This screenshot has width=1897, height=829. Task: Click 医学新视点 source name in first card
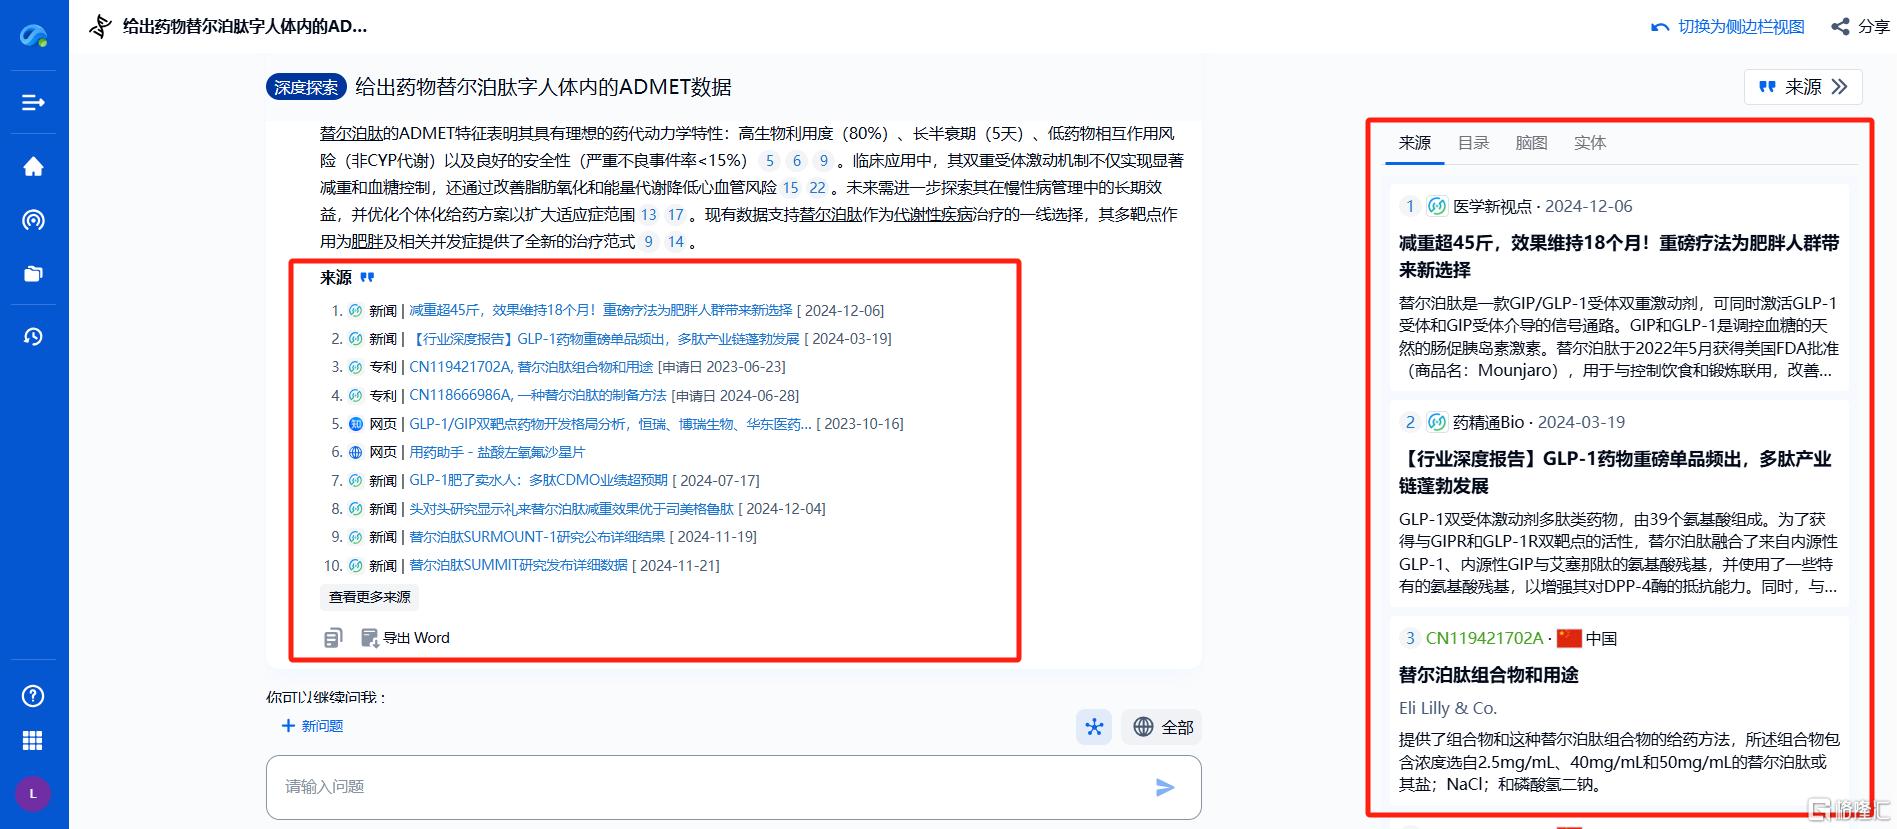[x=1492, y=206]
